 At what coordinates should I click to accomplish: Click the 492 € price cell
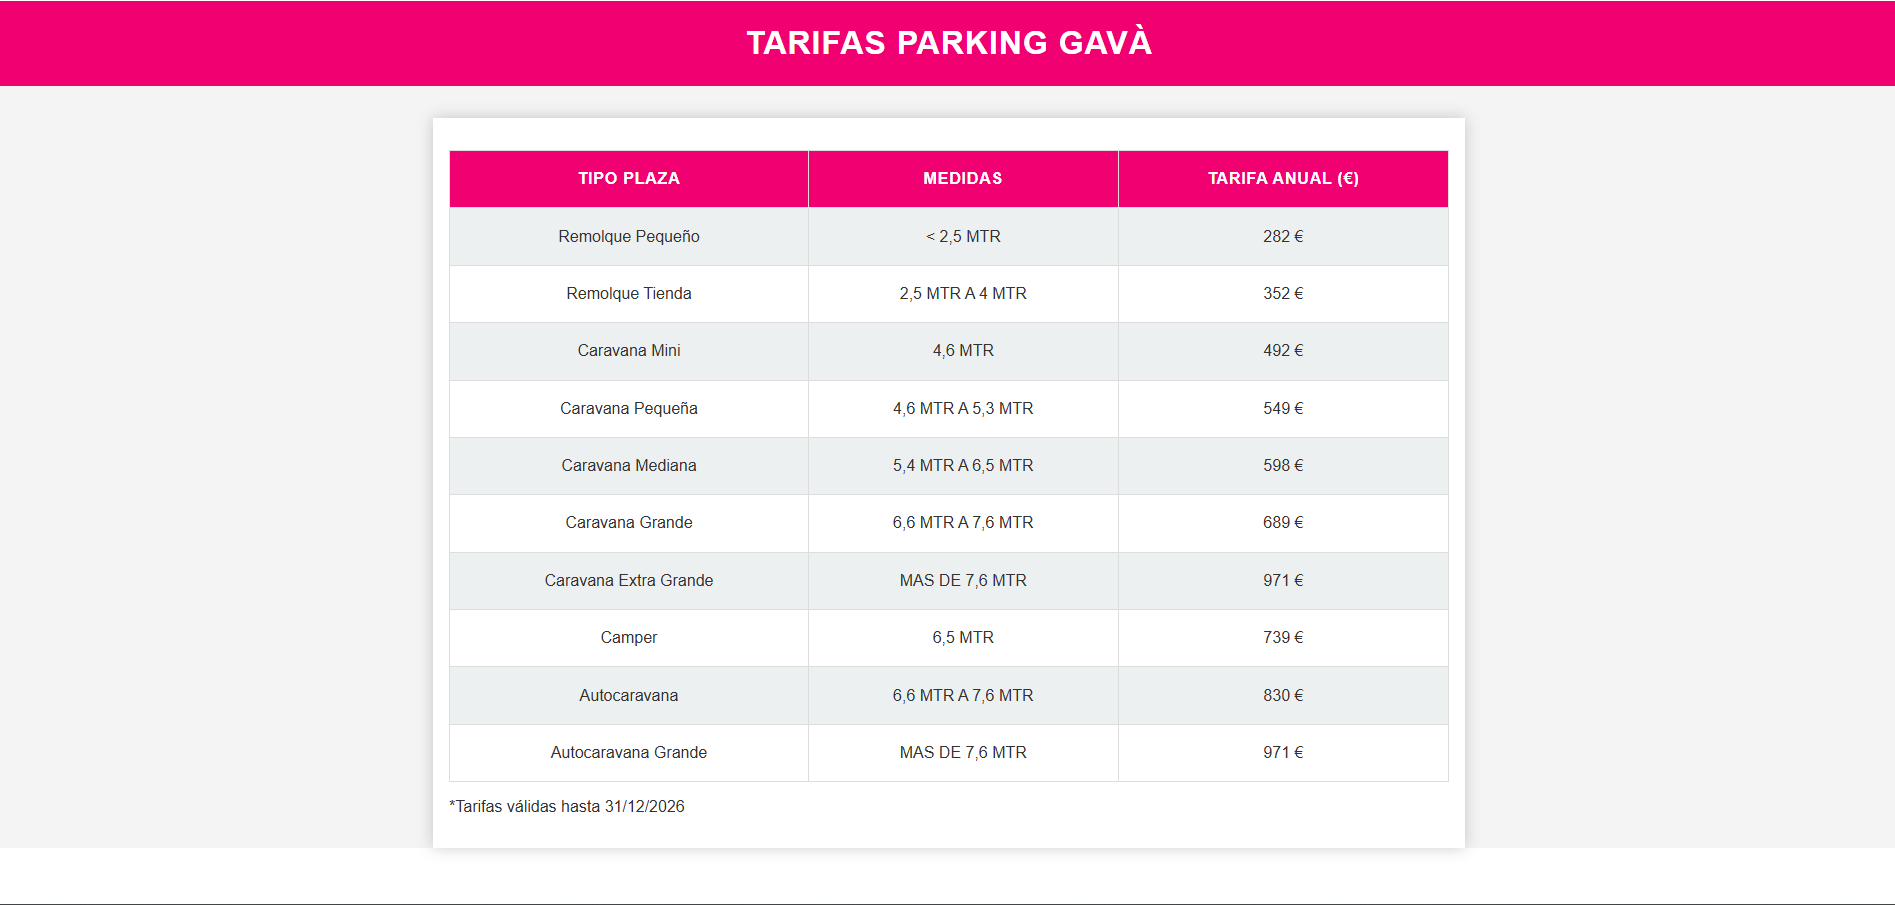click(x=1283, y=351)
